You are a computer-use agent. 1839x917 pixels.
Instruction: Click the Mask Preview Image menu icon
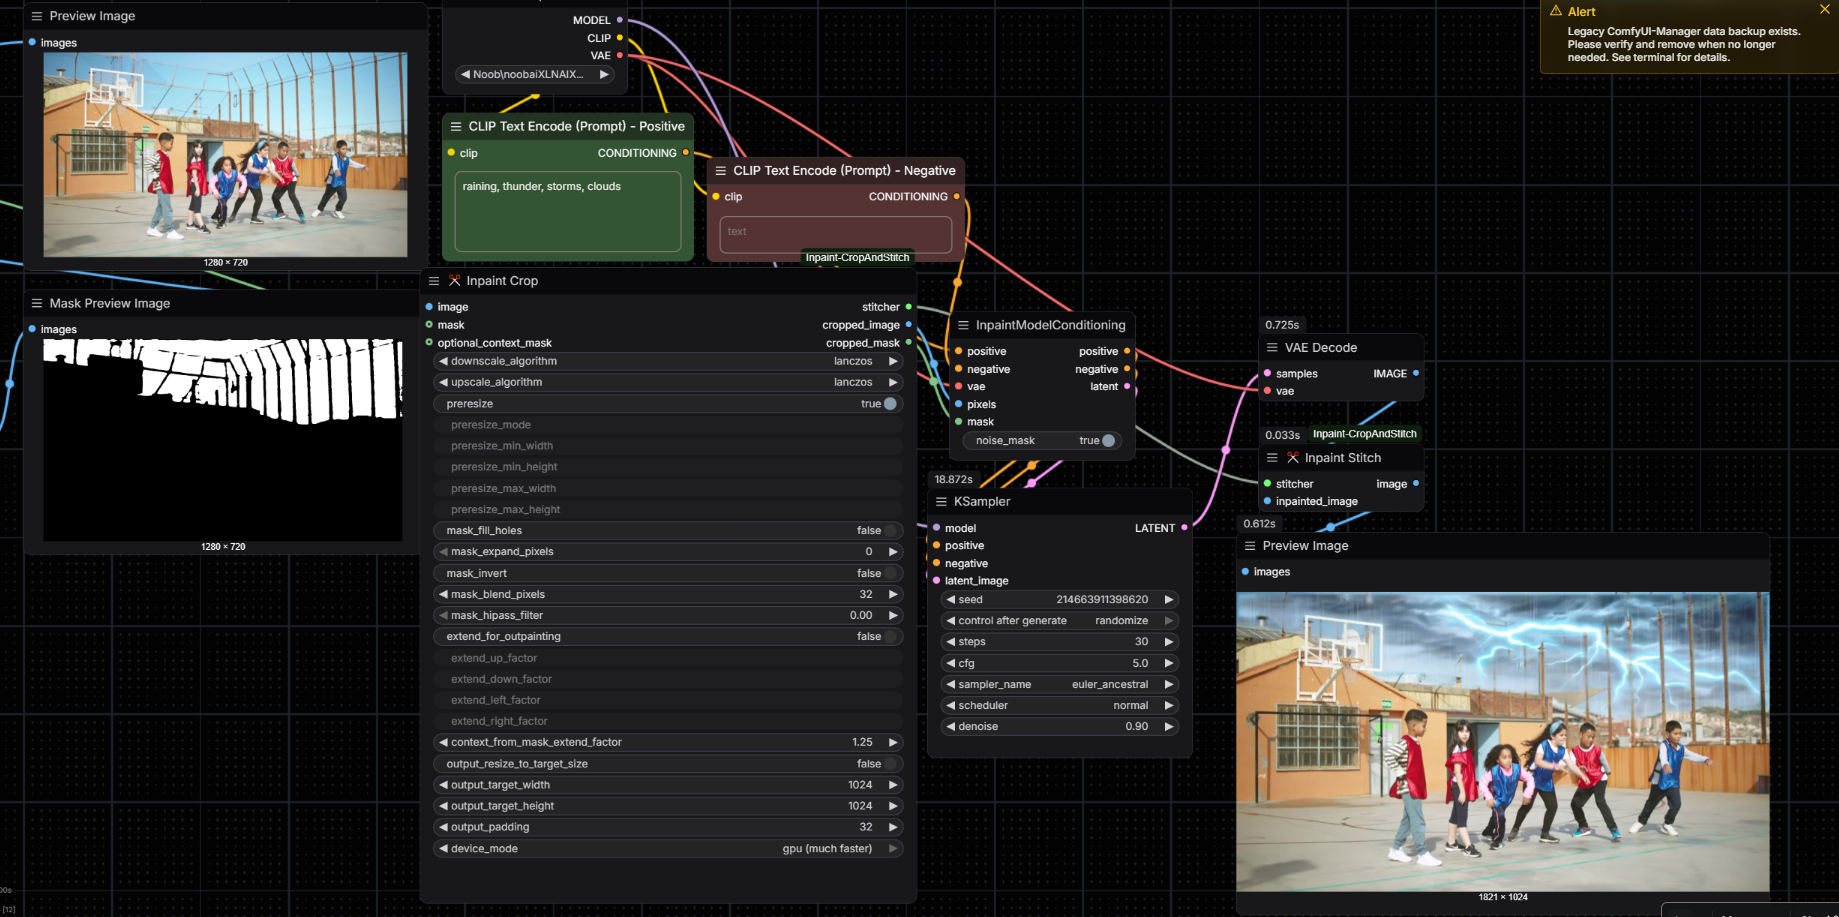click(37, 304)
